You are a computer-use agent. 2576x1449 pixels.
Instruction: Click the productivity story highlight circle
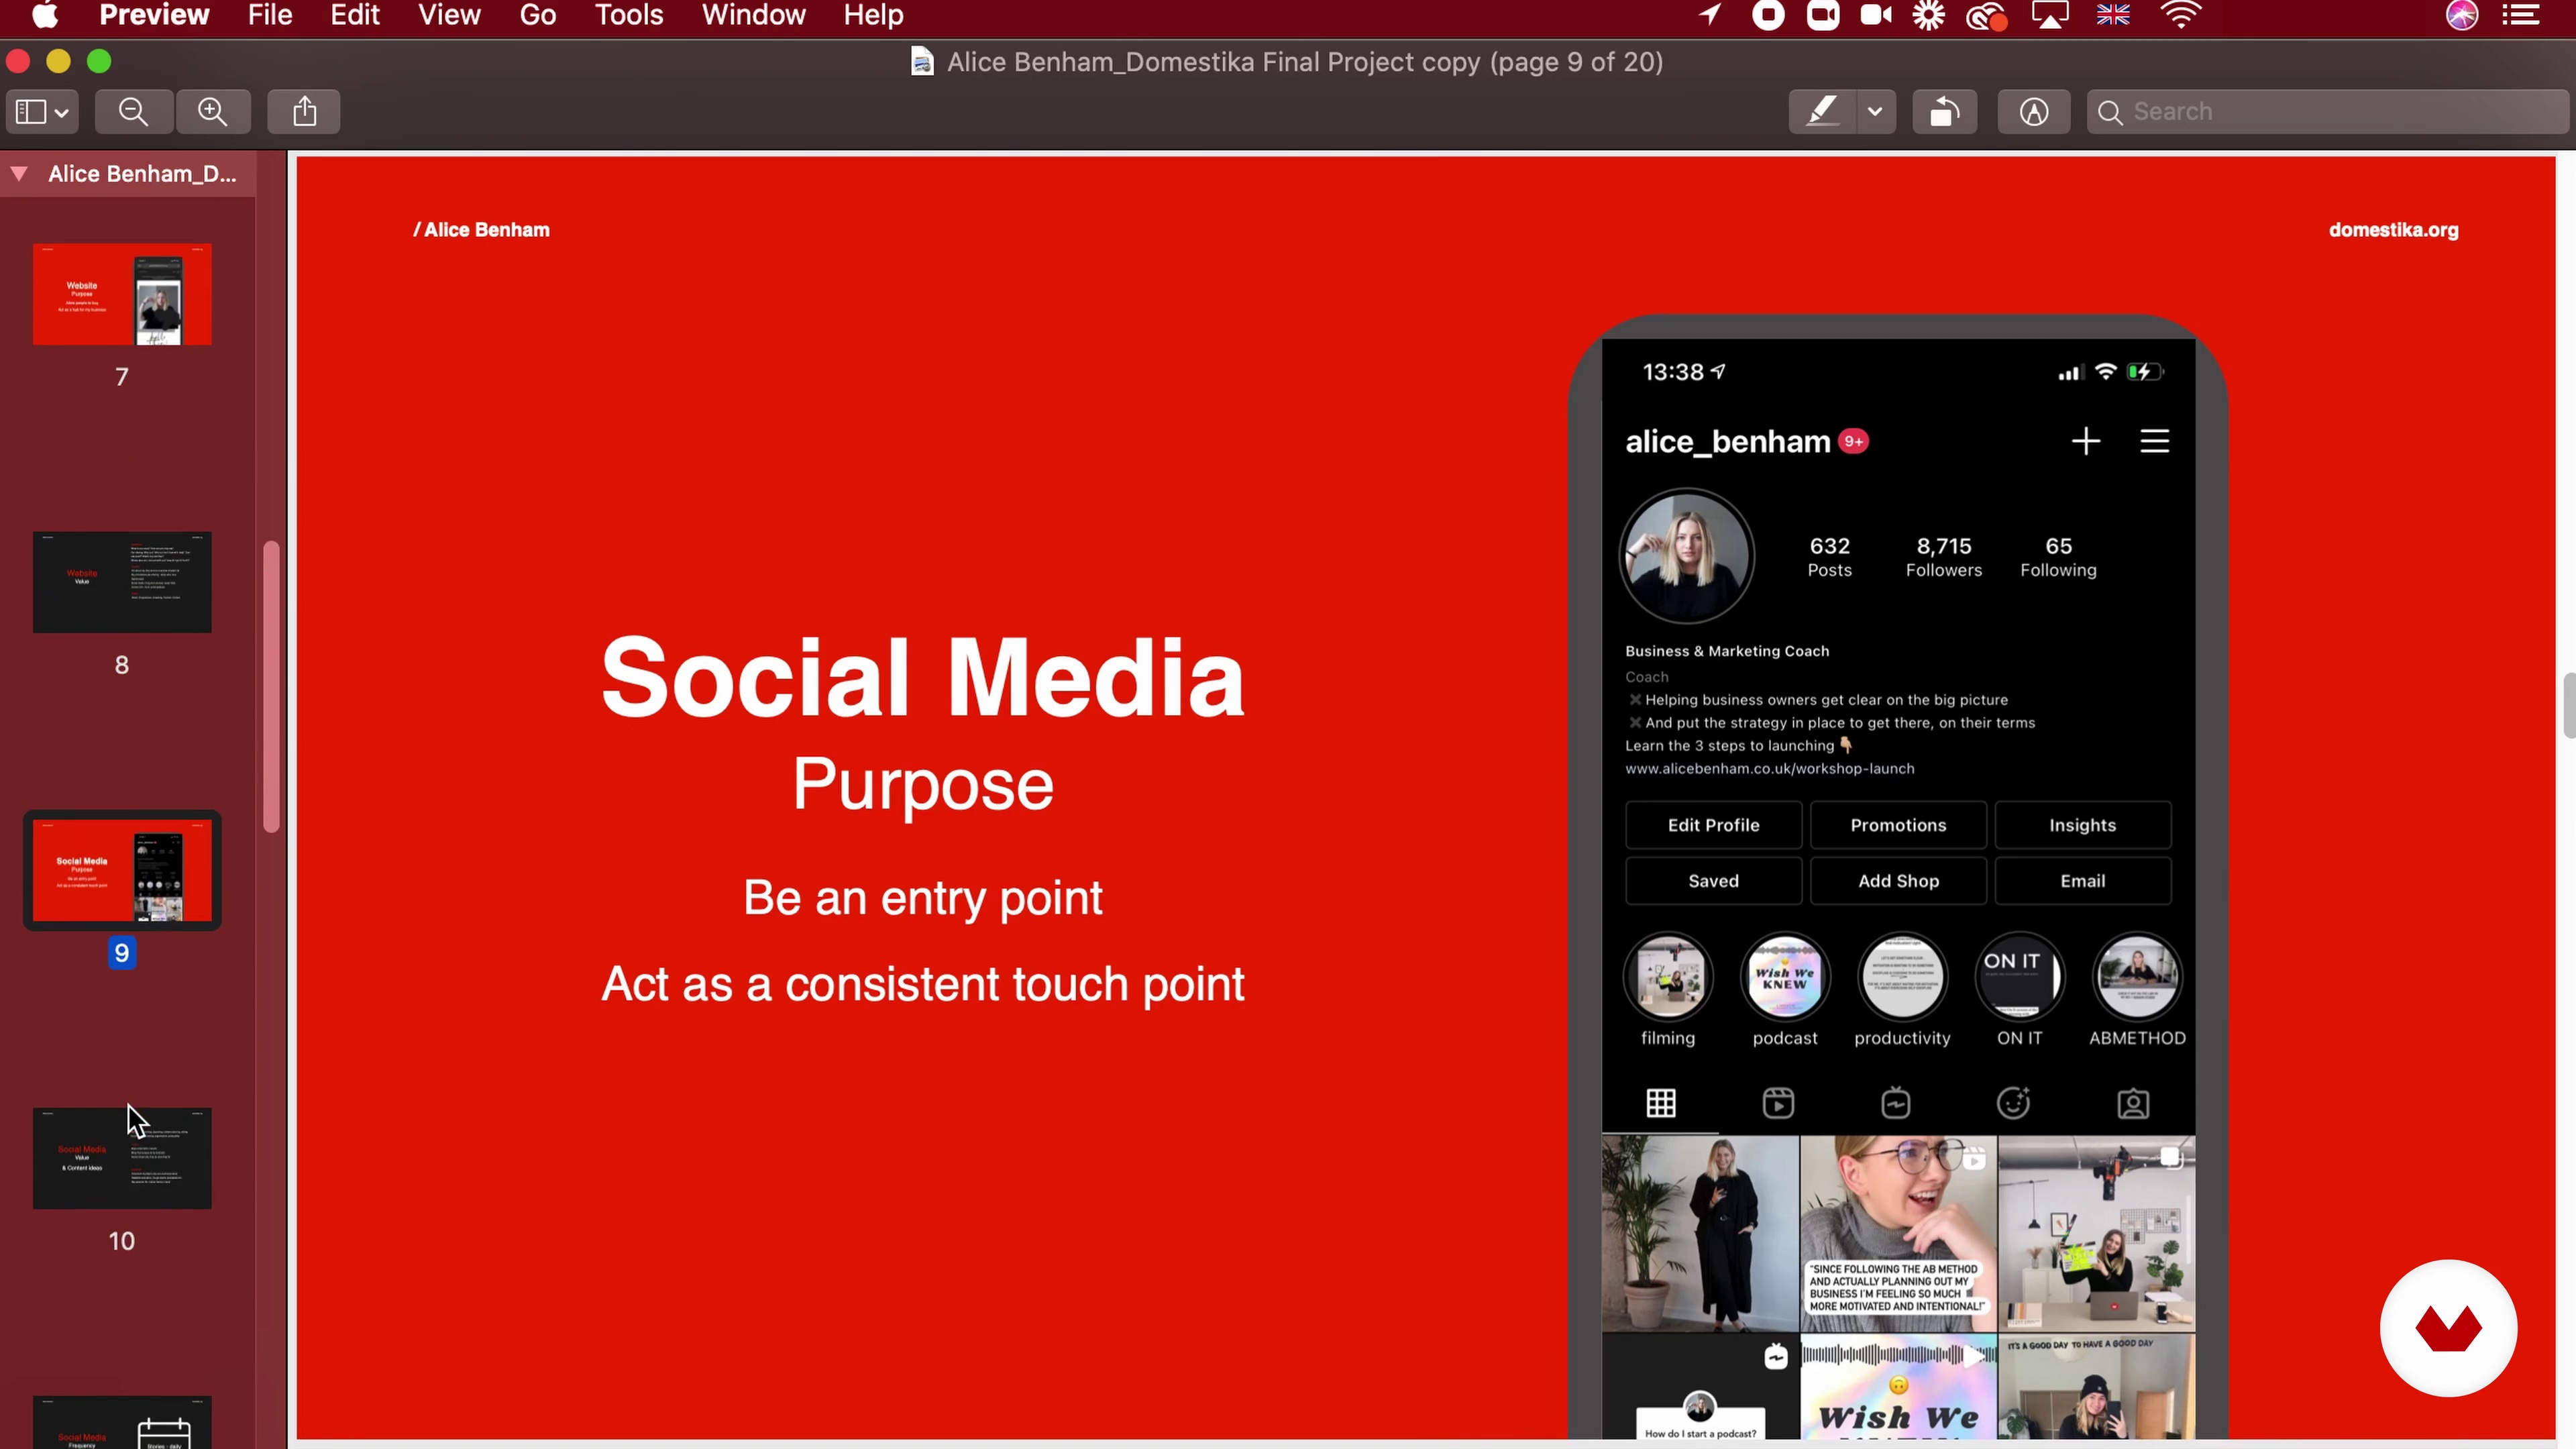[x=1902, y=977]
